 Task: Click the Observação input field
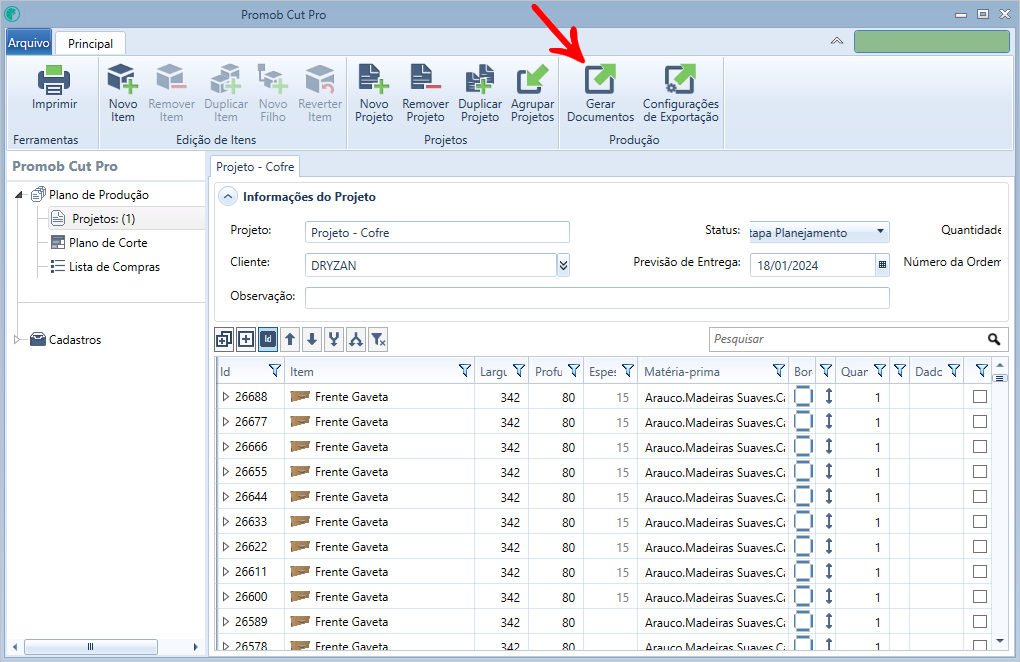[x=597, y=297]
